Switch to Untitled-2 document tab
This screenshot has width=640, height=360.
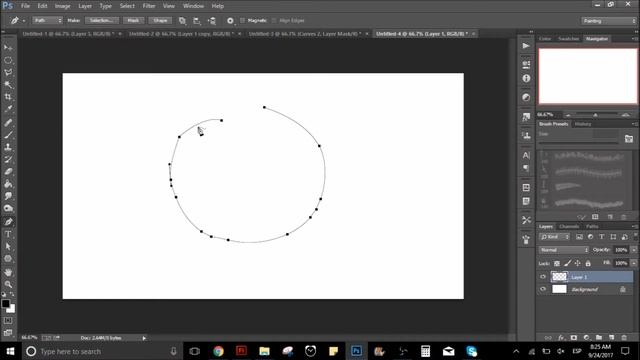coord(182,34)
